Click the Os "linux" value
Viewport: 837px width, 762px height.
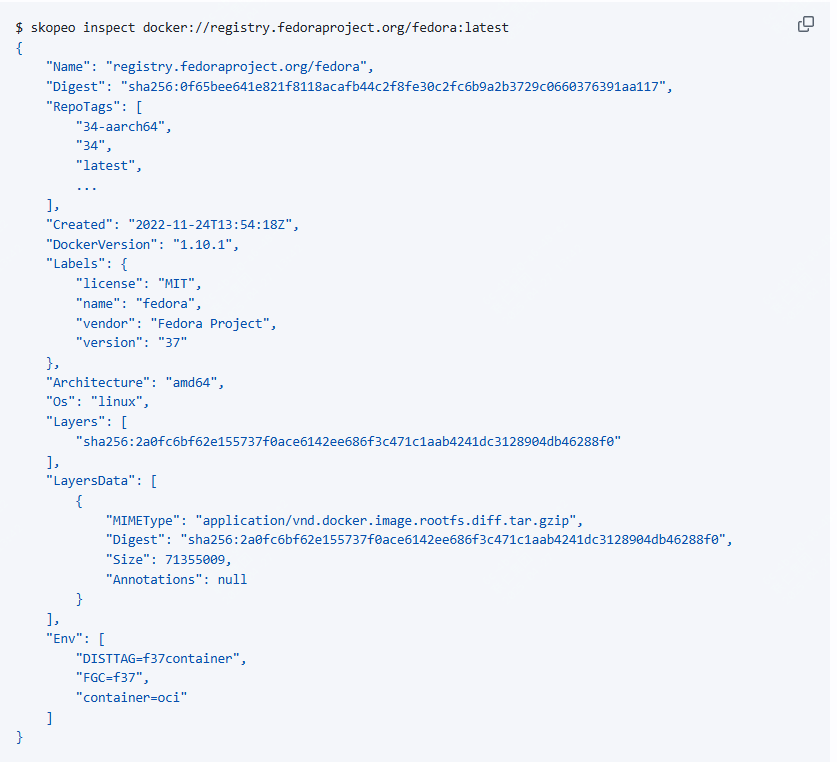[x=119, y=401]
